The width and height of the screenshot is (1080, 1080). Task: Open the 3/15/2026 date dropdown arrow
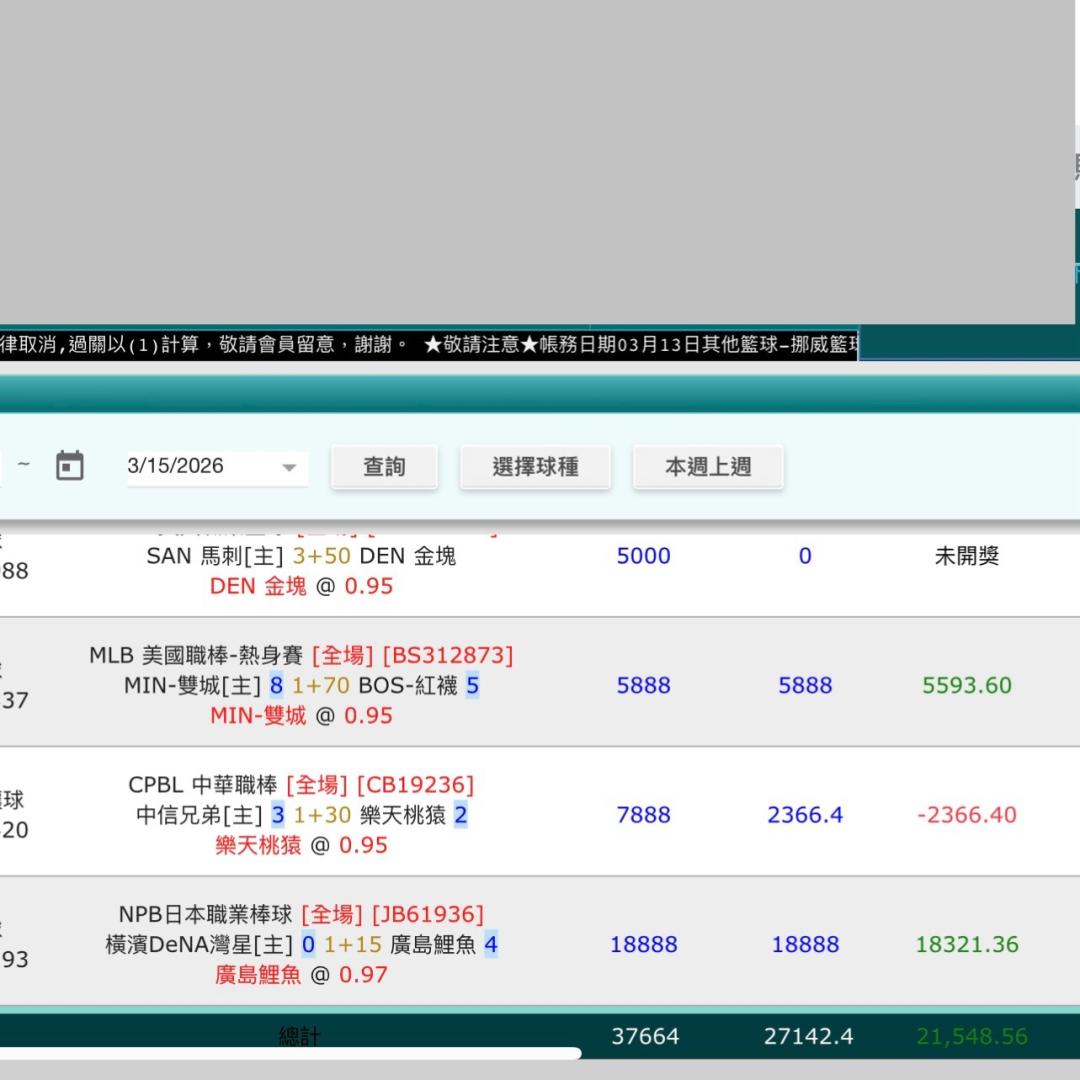click(289, 467)
